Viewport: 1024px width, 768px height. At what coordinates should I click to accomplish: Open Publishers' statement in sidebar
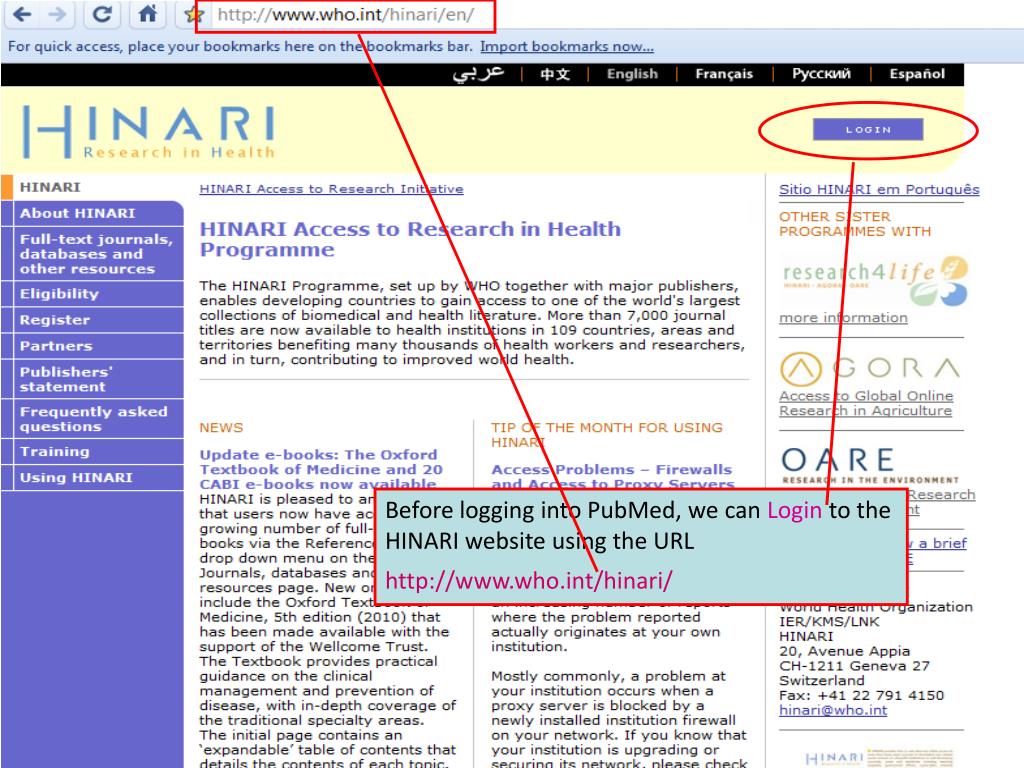pyautogui.click(x=92, y=379)
